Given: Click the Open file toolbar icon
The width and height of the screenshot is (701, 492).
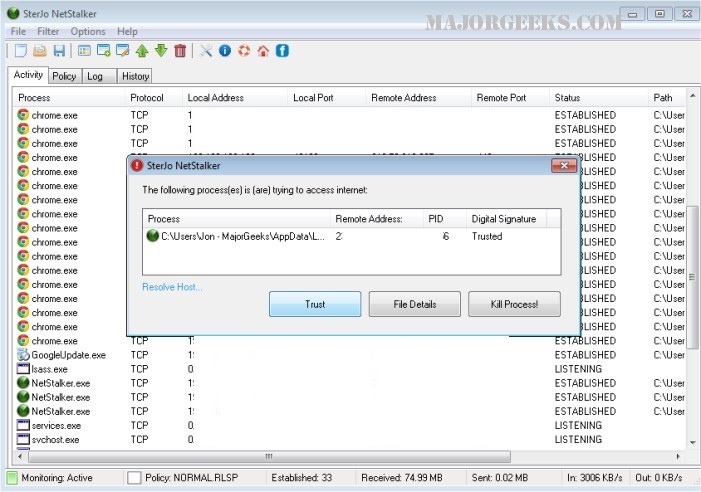Looking at the screenshot, I should pos(40,50).
